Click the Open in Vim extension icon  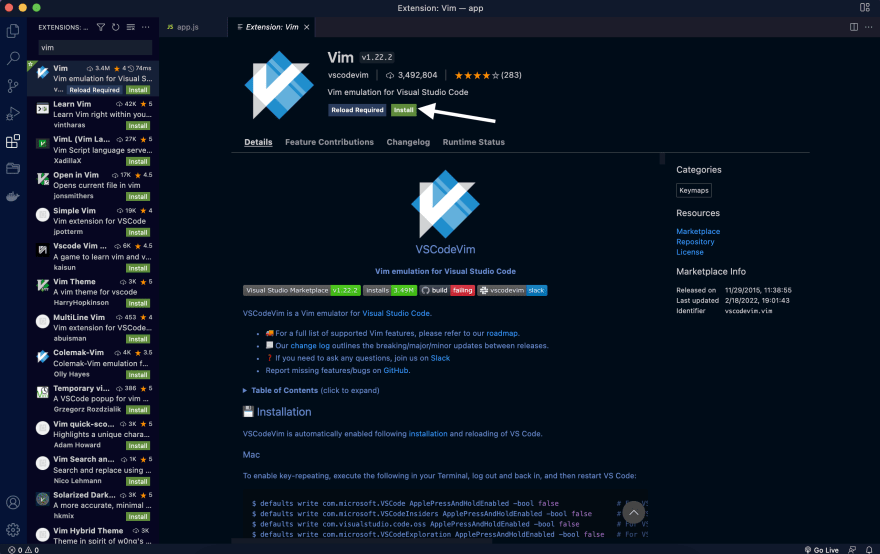click(x=43, y=179)
